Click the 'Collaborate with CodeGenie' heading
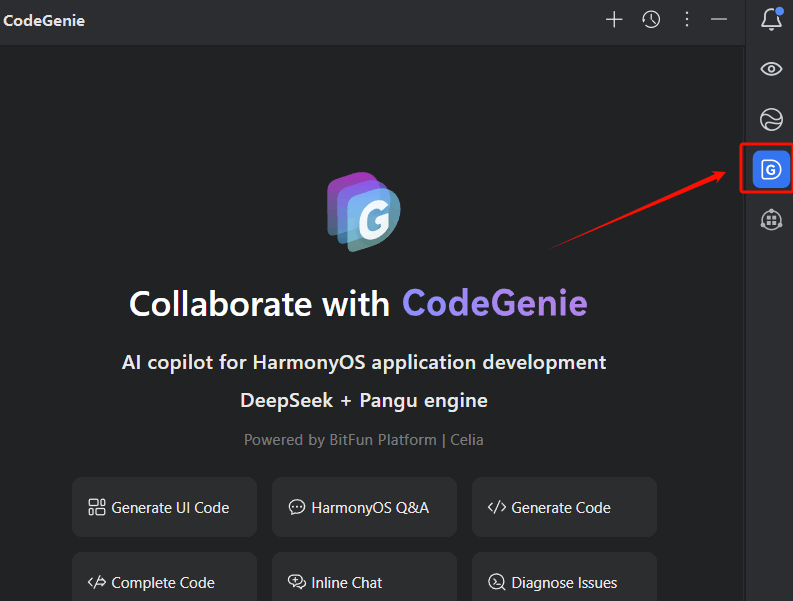The height and width of the screenshot is (601, 793). 358,304
